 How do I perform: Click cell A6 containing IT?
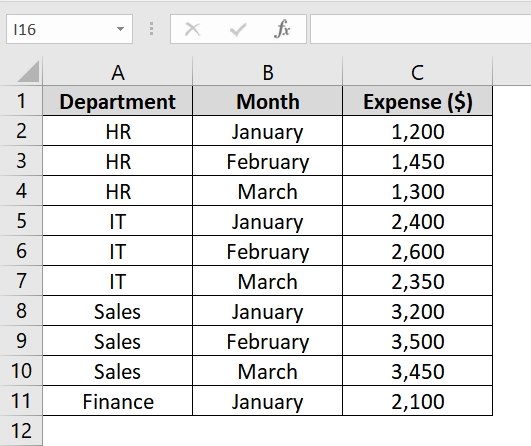tap(118, 251)
